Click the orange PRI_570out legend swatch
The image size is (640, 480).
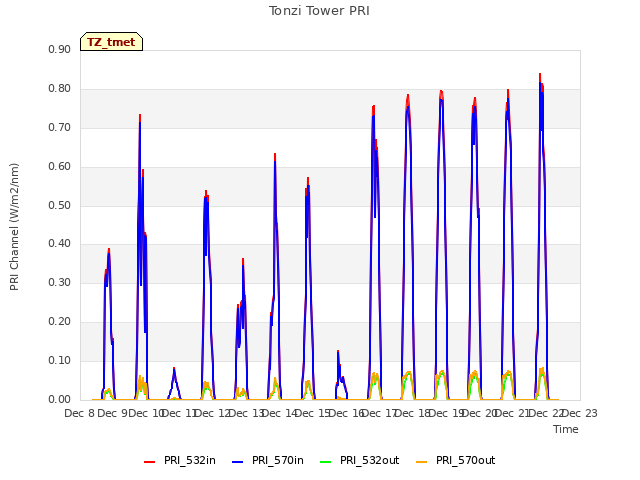point(422,462)
